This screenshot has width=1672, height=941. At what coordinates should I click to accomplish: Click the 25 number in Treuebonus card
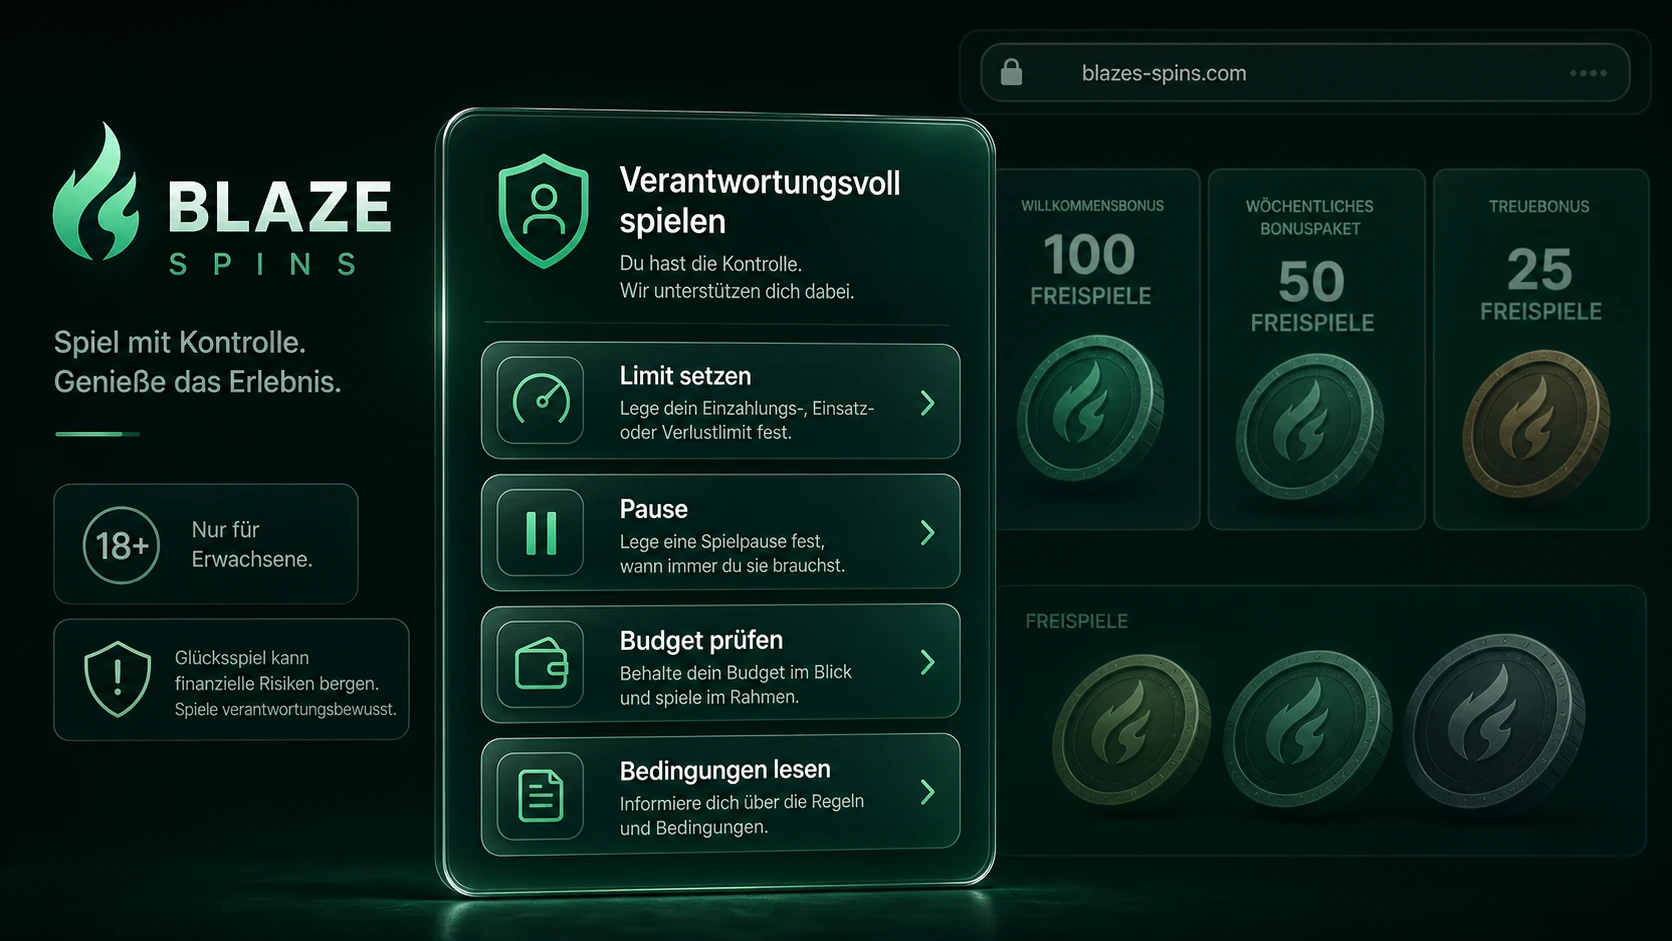point(1540,269)
